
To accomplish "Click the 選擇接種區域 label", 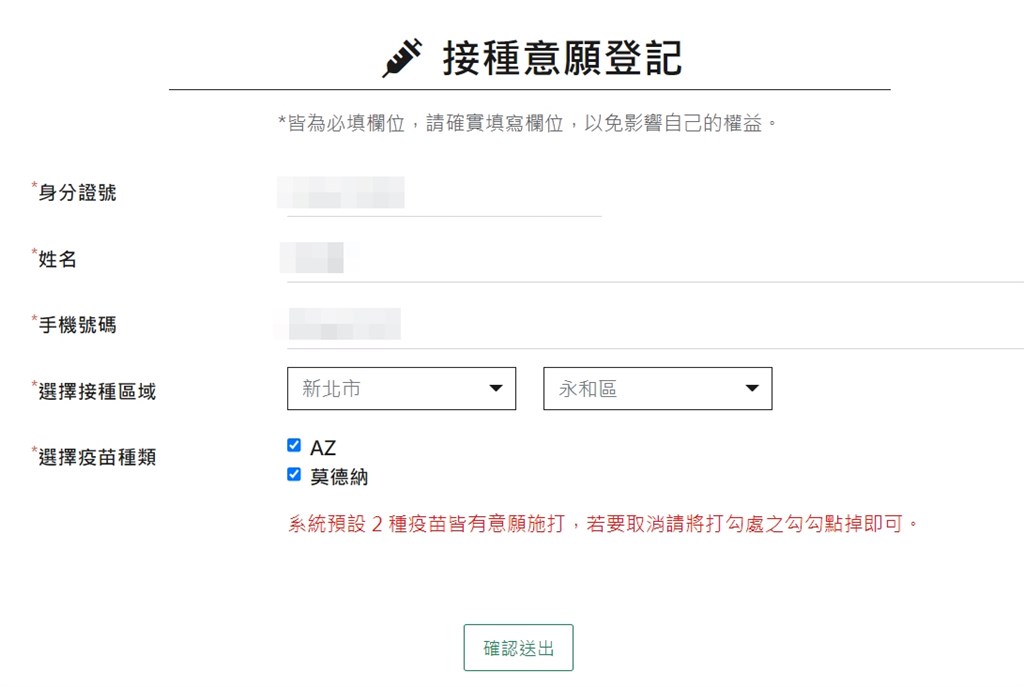I will (97, 391).
